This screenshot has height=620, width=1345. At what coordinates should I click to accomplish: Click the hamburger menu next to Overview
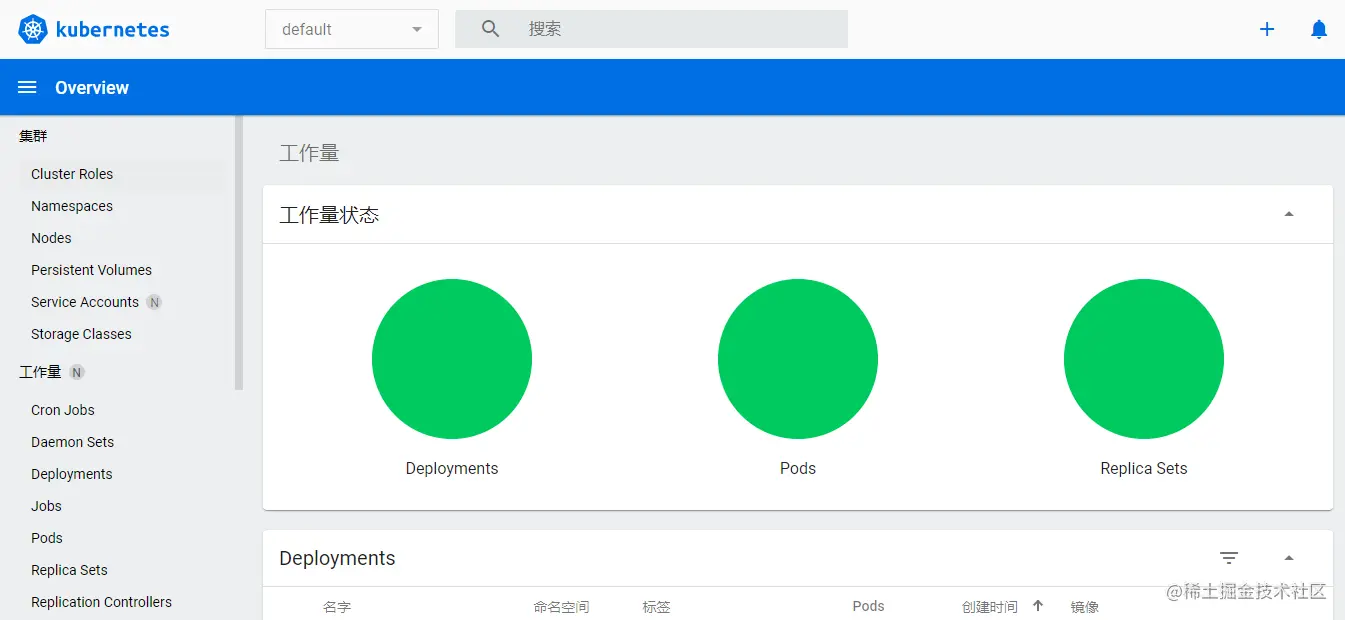(x=26, y=87)
